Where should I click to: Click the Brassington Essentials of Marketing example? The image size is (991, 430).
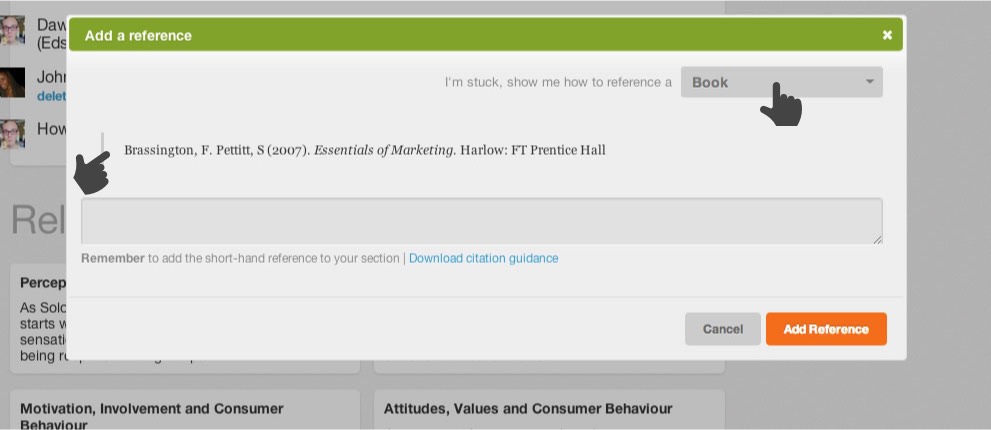[x=365, y=150]
